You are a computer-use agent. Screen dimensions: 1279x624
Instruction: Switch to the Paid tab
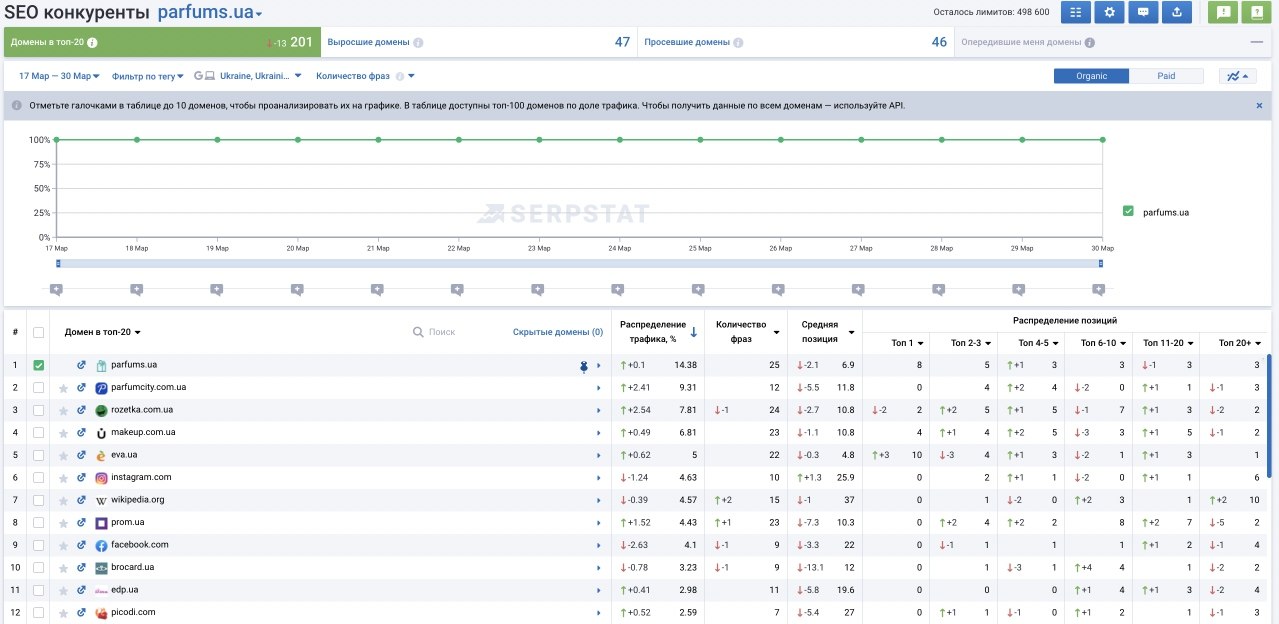click(1166, 76)
